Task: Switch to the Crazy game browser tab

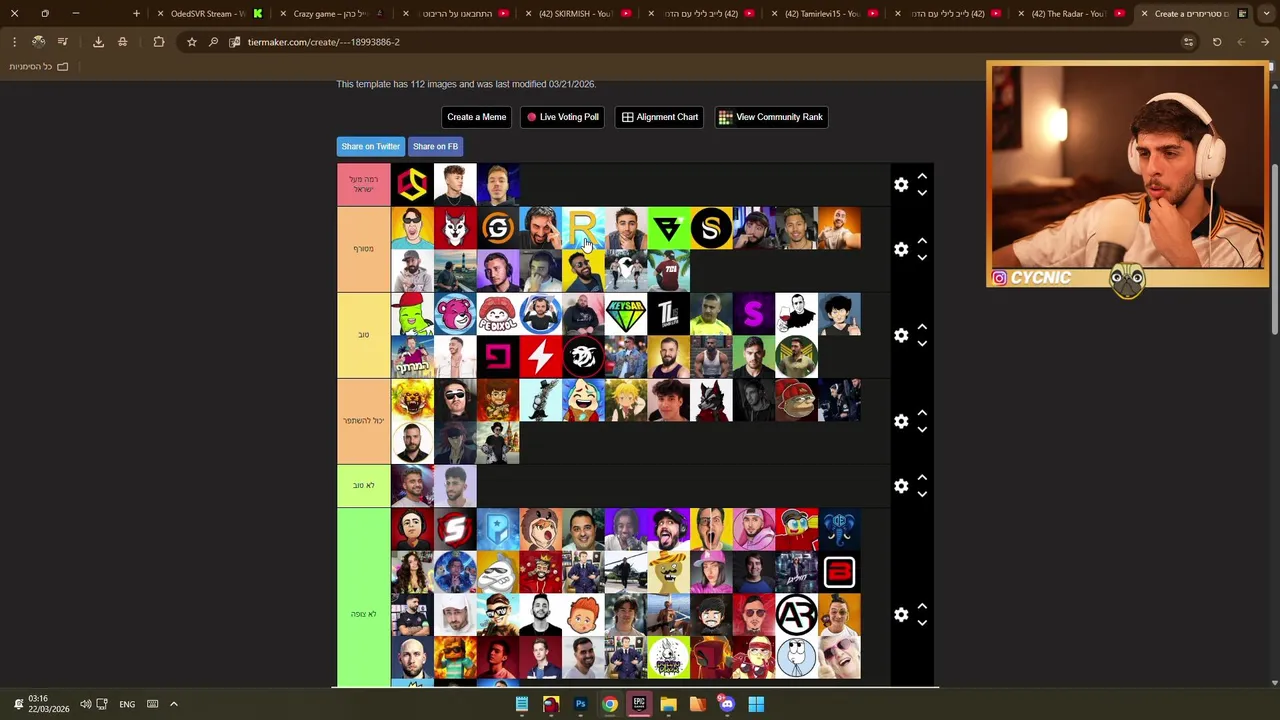Action: (330, 14)
